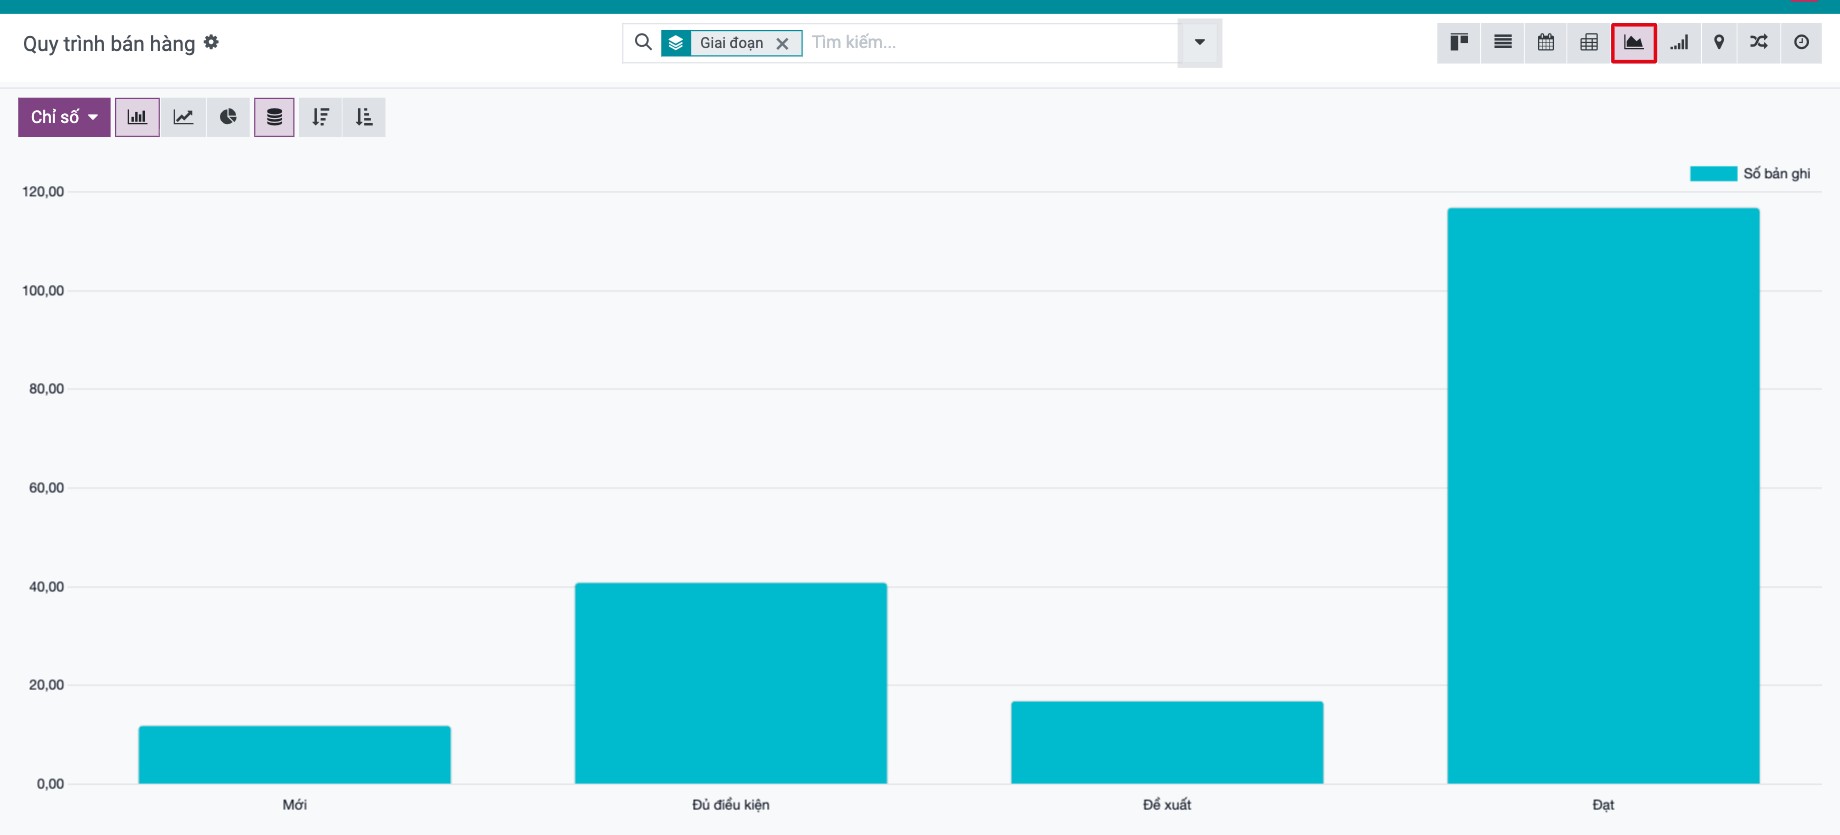Toggle Pie chart mode
This screenshot has height=835, width=1840.
tap(228, 117)
